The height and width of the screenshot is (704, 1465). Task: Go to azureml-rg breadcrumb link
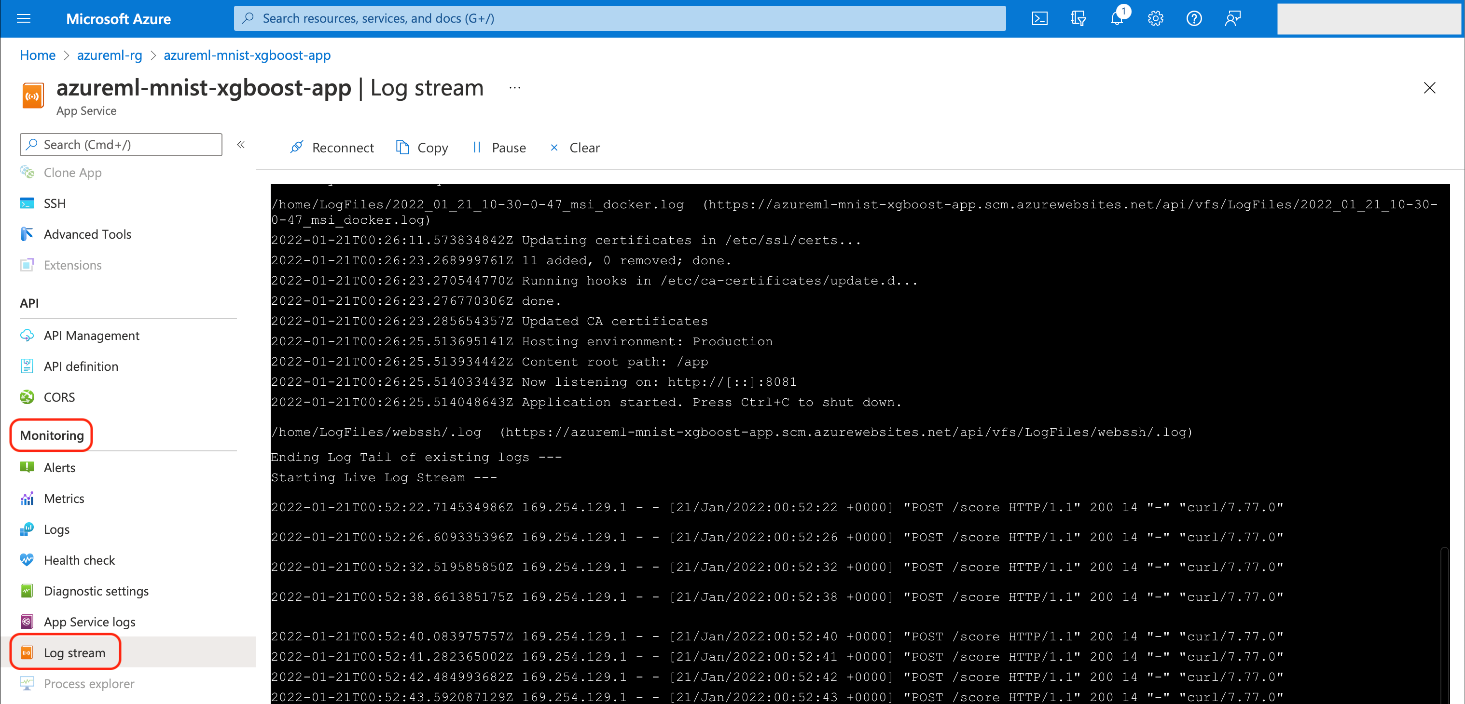pyautogui.click(x=110, y=55)
